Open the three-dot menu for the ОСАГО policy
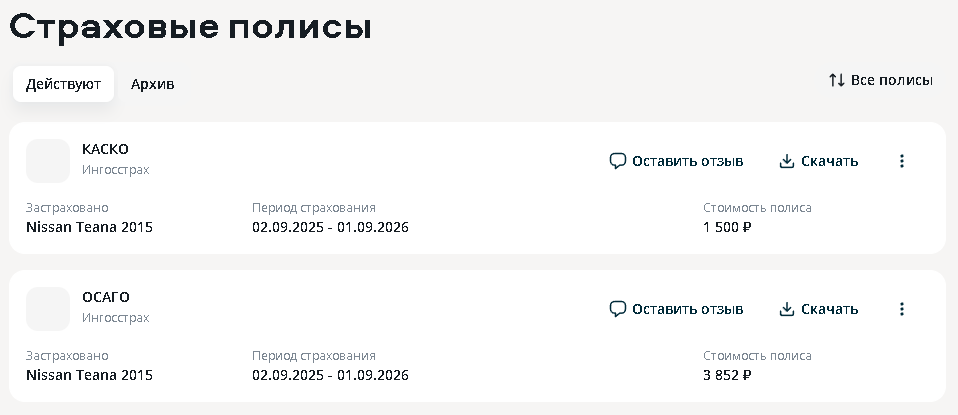This screenshot has height=415, width=958. [x=902, y=309]
